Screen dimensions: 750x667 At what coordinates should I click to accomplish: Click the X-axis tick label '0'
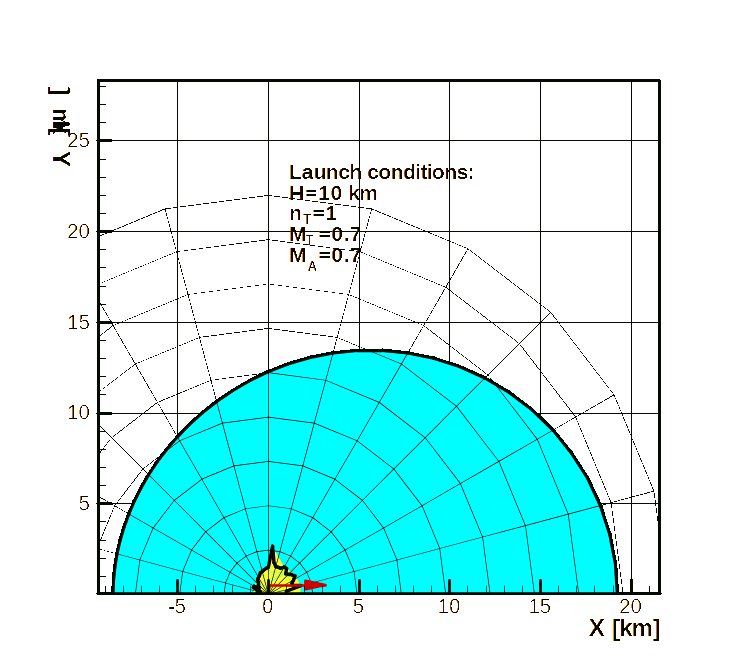(x=268, y=607)
